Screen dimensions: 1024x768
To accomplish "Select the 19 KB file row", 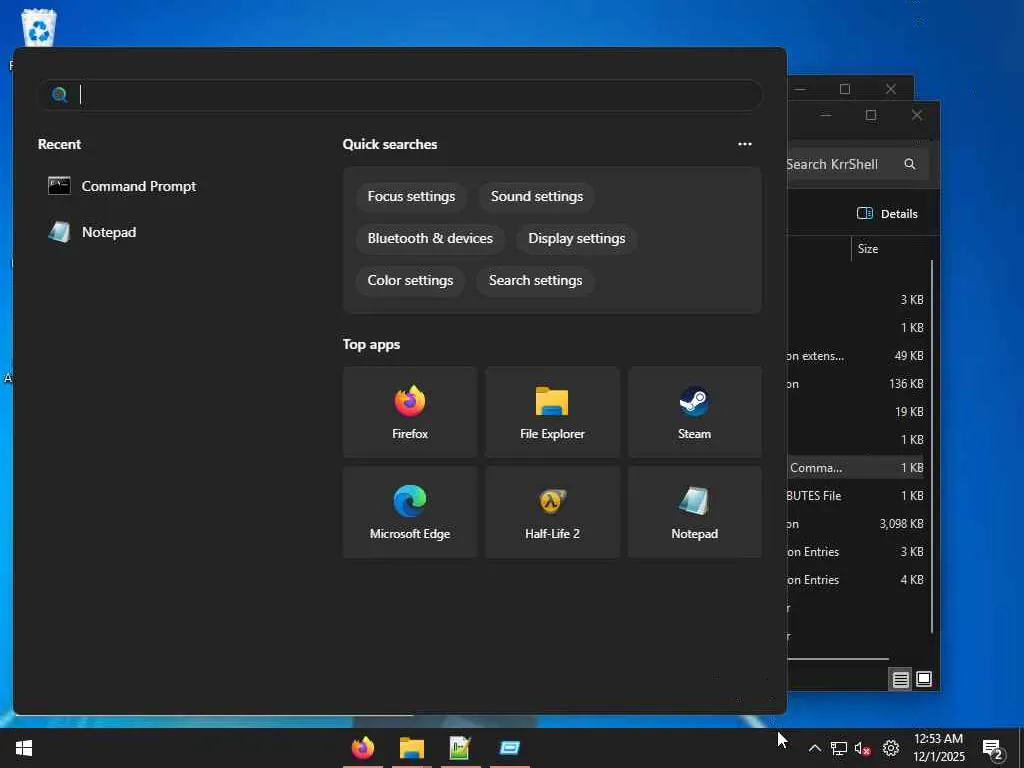I will tap(856, 411).
